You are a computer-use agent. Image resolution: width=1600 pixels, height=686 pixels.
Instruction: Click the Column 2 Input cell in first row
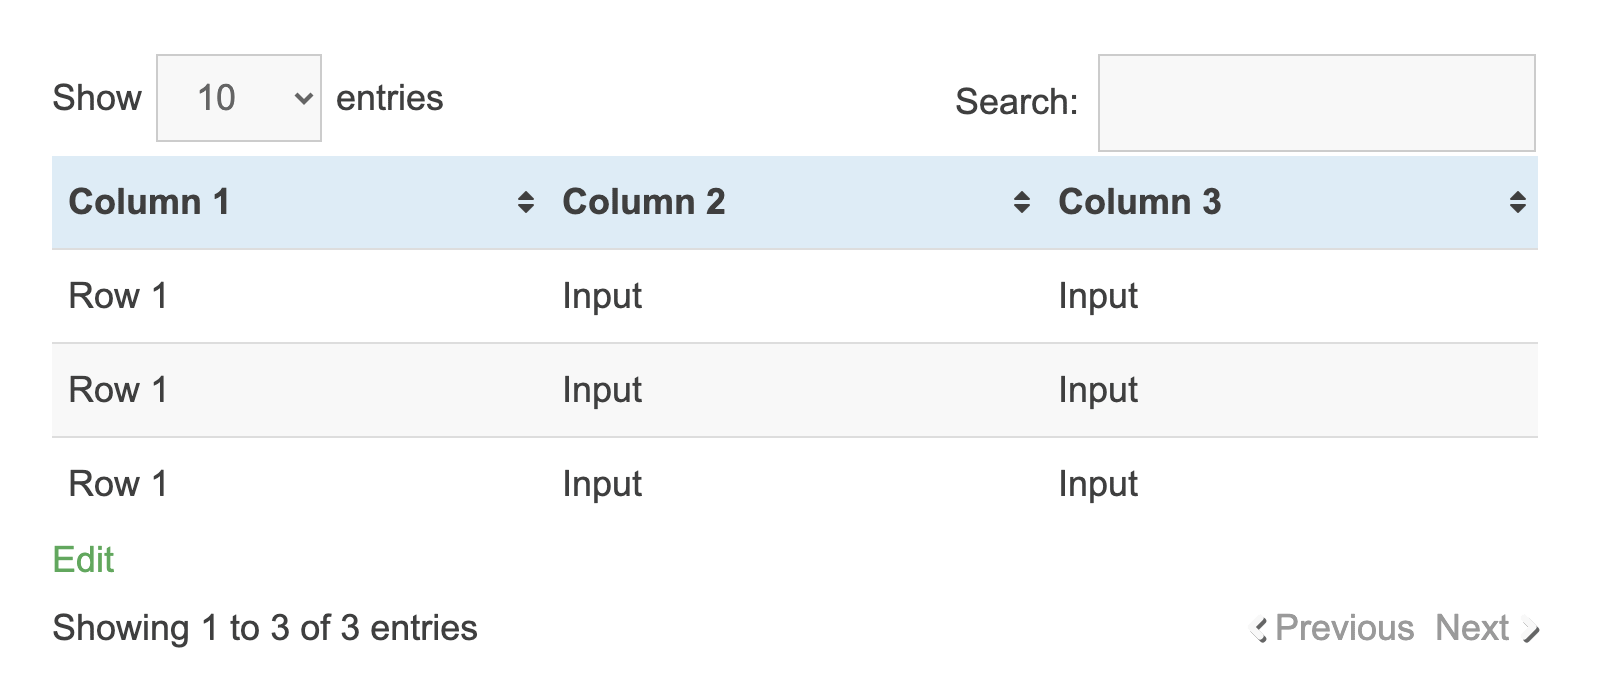602,296
